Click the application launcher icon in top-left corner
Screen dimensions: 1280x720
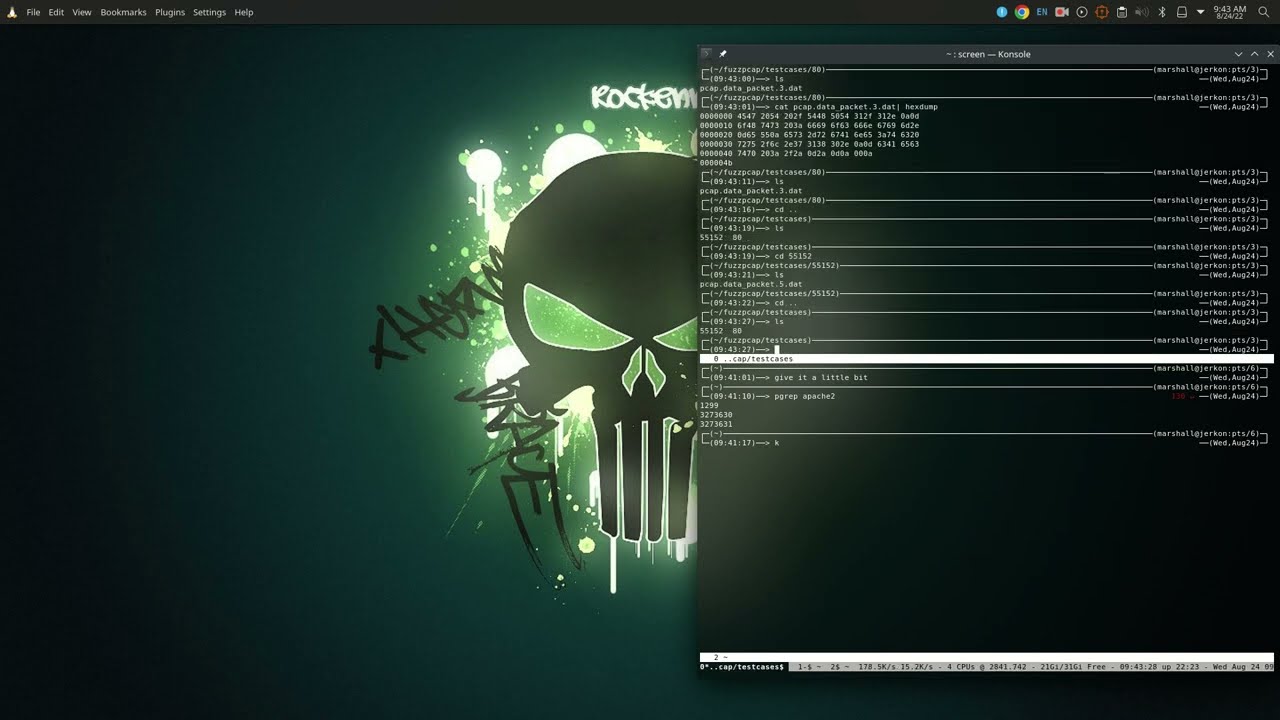[x=11, y=12]
